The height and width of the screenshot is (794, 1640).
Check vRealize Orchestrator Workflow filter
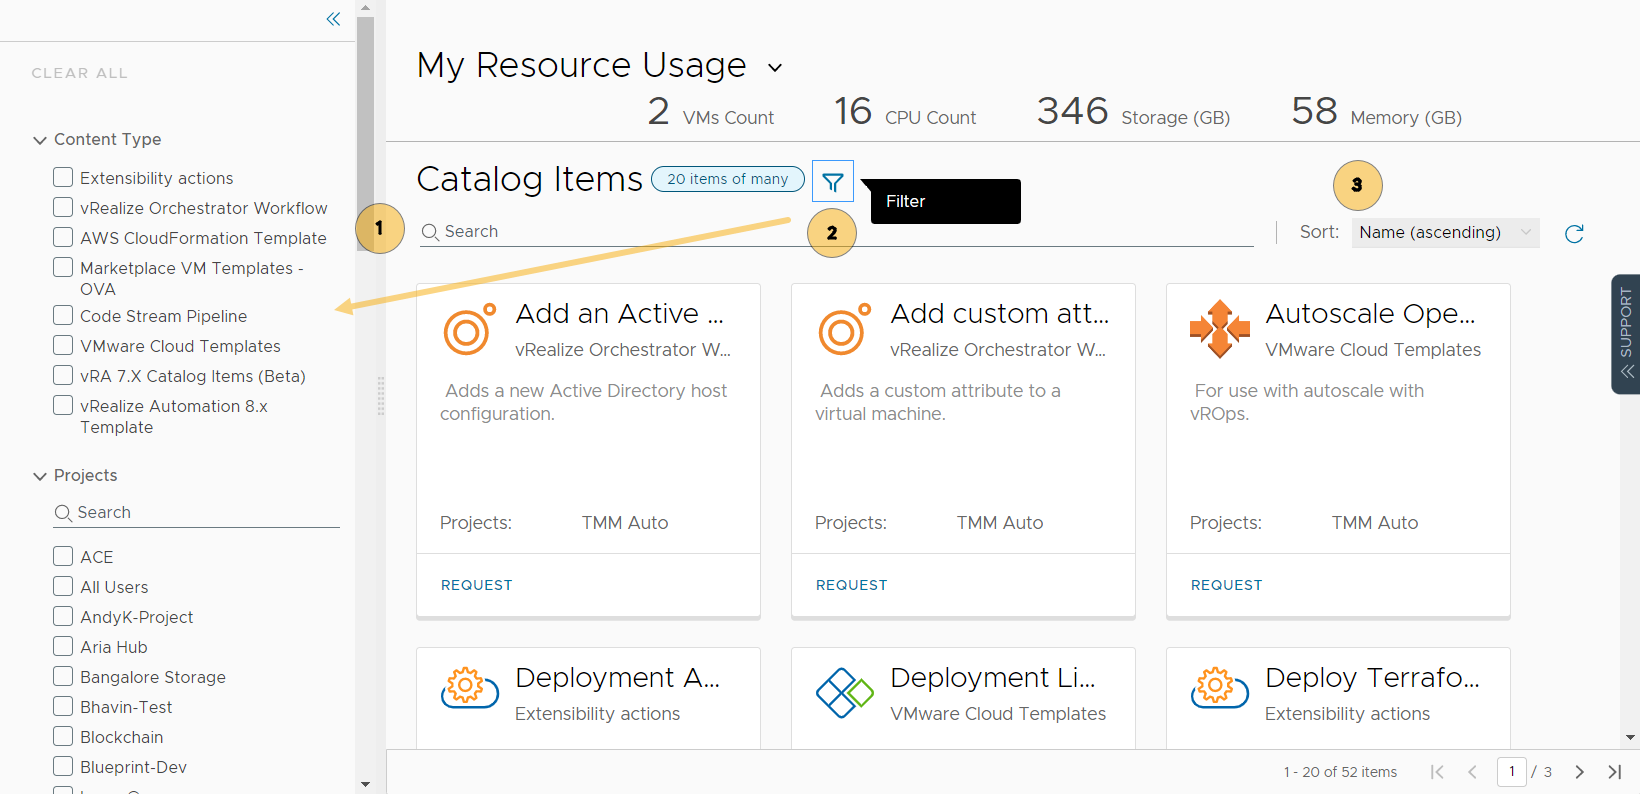point(63,207)
